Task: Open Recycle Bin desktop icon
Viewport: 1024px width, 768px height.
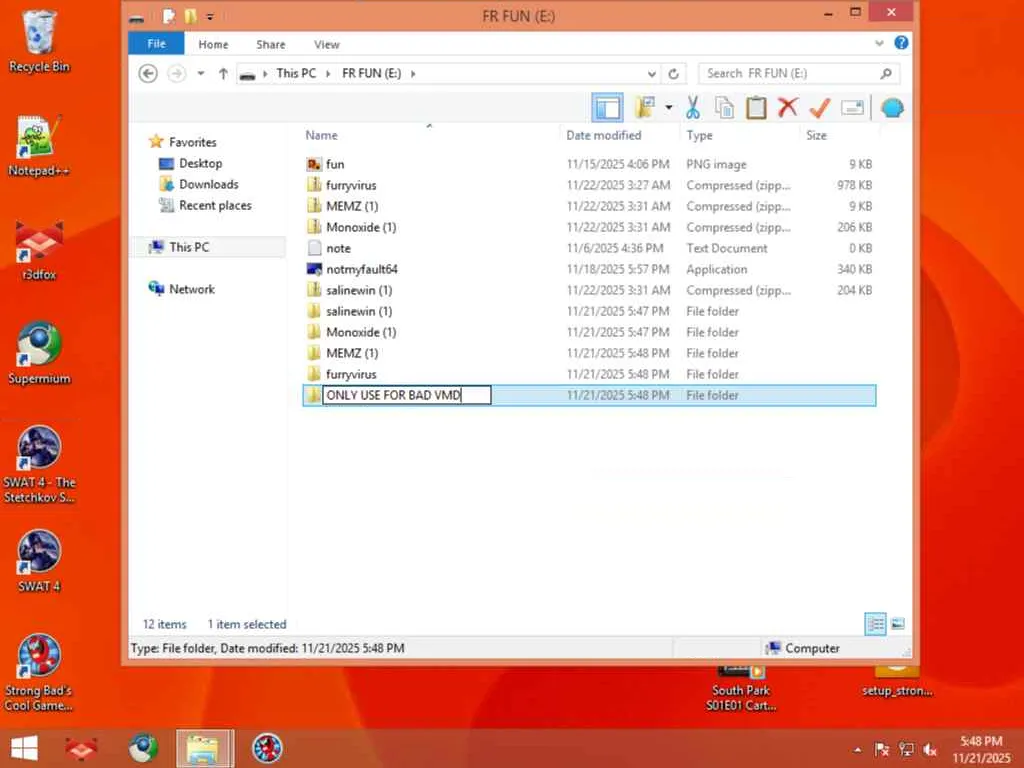Action: (x=39, y=41)
